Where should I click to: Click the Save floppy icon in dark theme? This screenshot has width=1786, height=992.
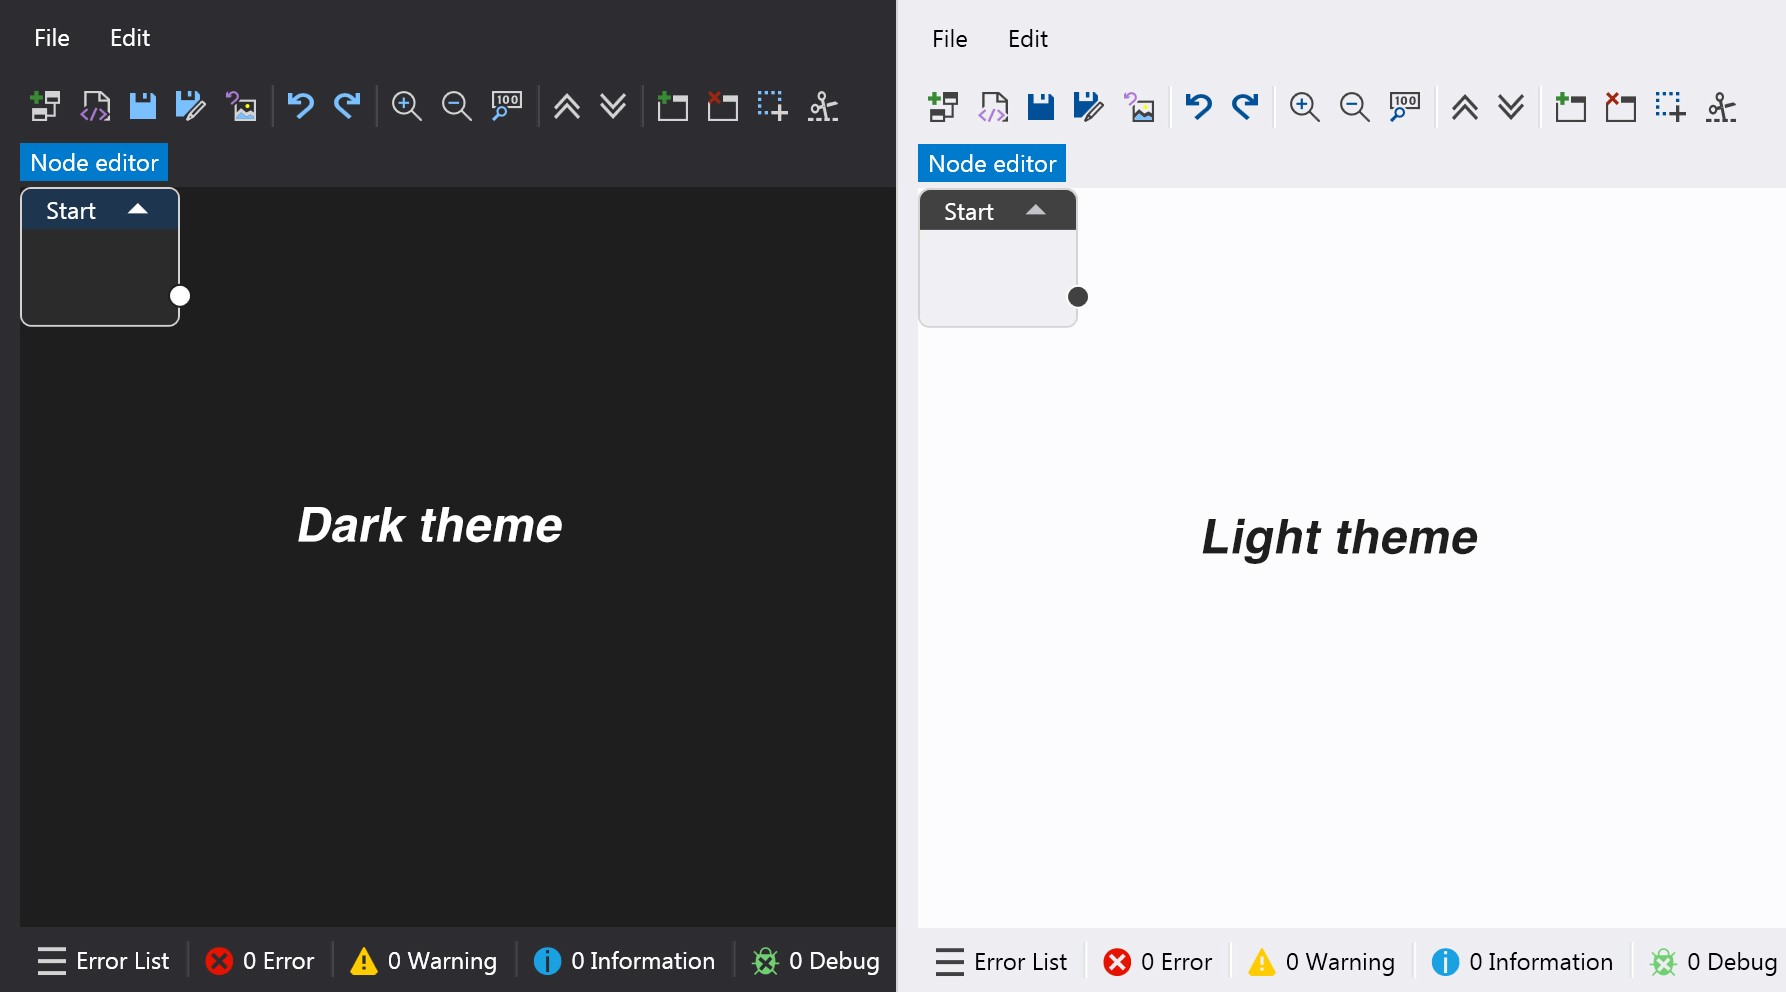(x=142, y=106)
